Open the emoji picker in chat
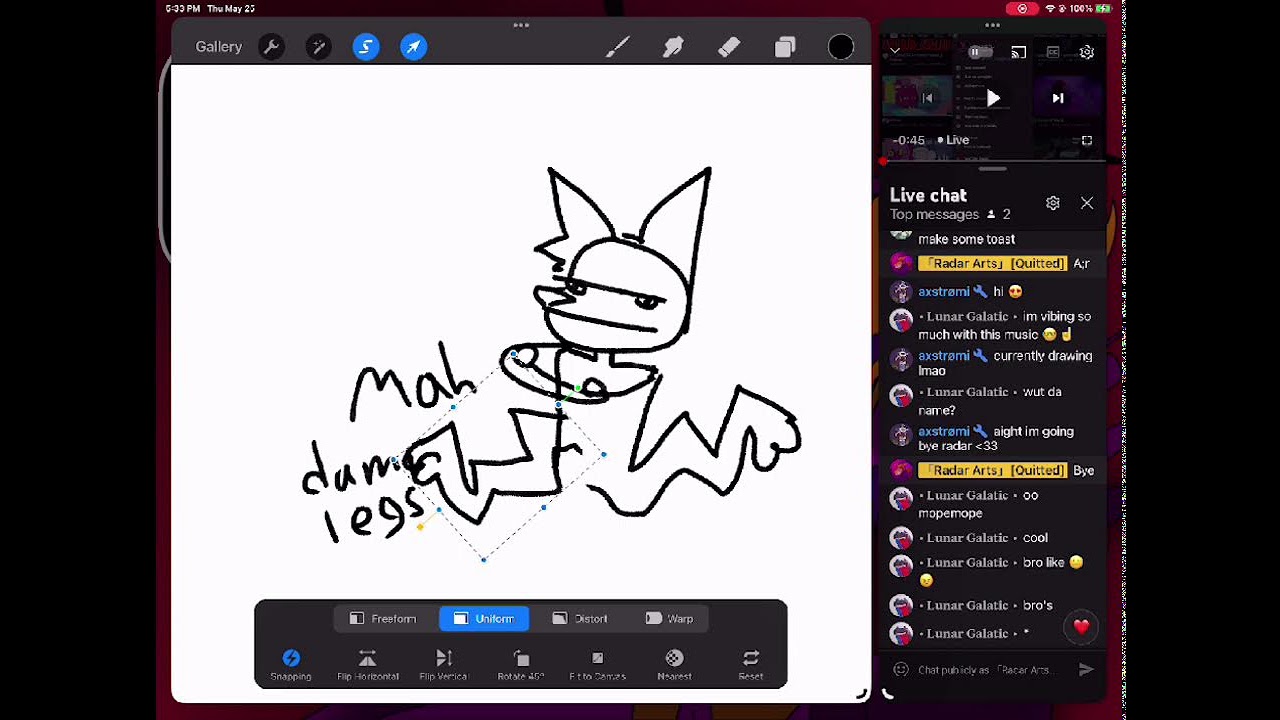 pos(901,670)
